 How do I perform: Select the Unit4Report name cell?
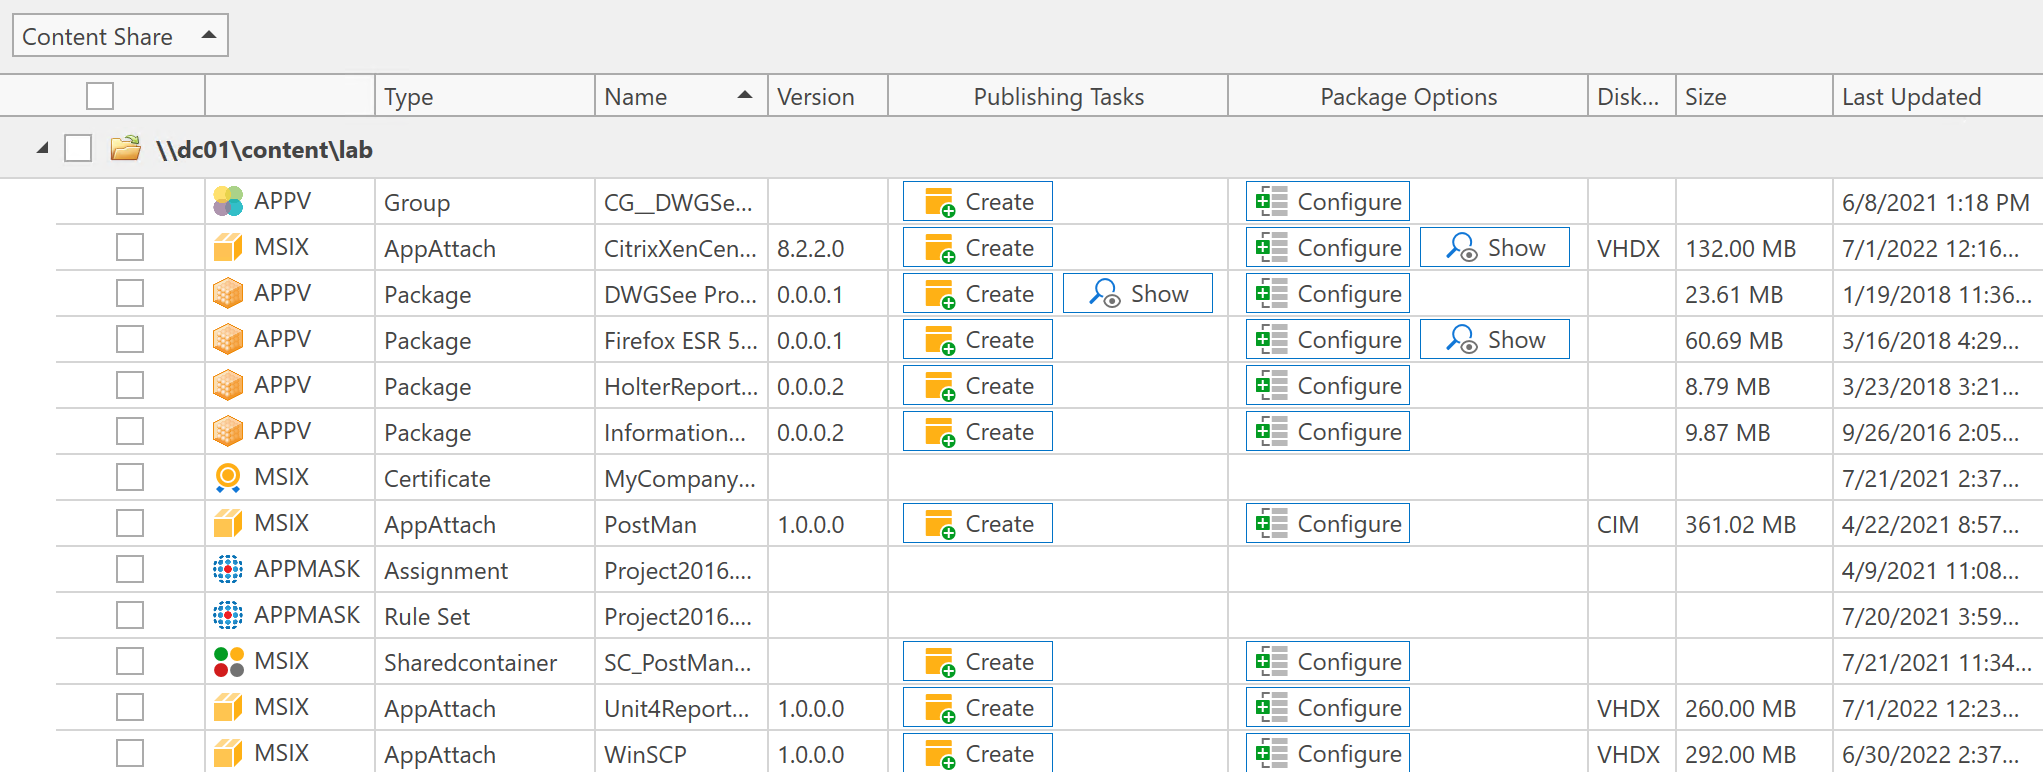tap(678, 709)
